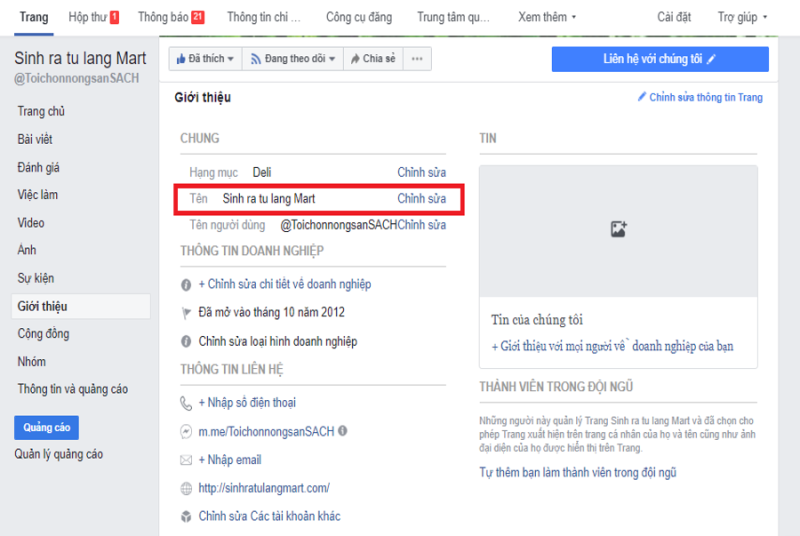Open the three-dots more options button
The width and height of the screenshot is (800, 536).
[x=417, y=59]
